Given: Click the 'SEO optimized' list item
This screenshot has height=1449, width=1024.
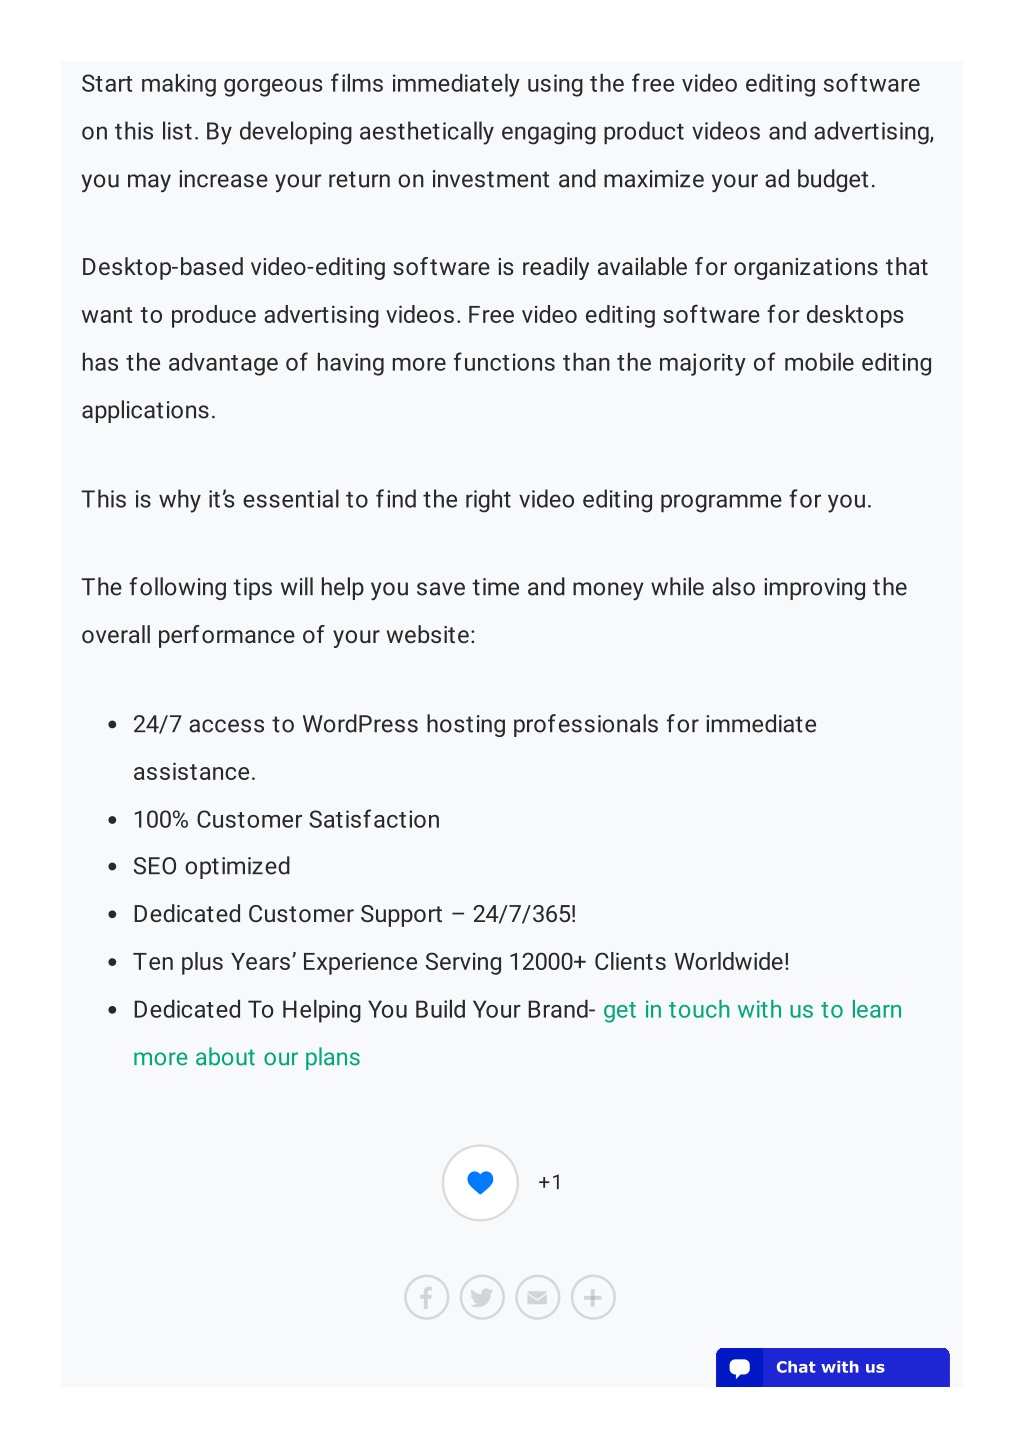Looking at the screenshot, I should click(212, 867).
